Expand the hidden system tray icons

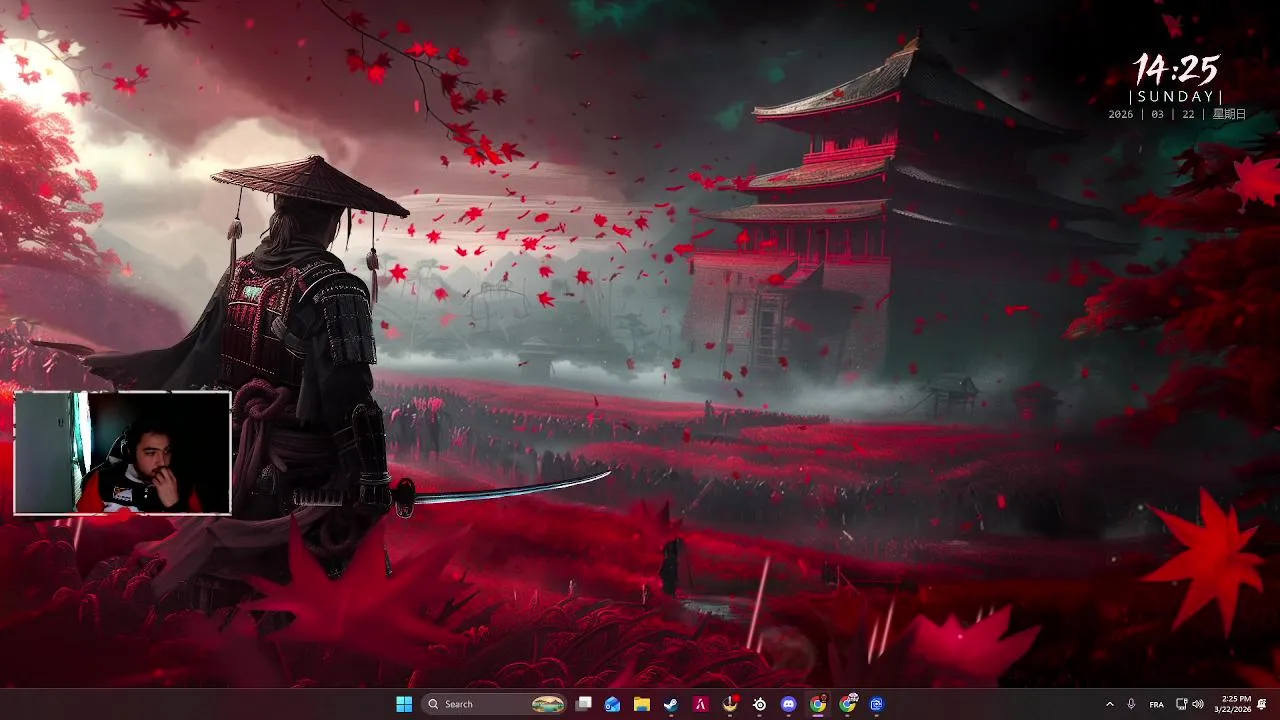(1109, 704)
